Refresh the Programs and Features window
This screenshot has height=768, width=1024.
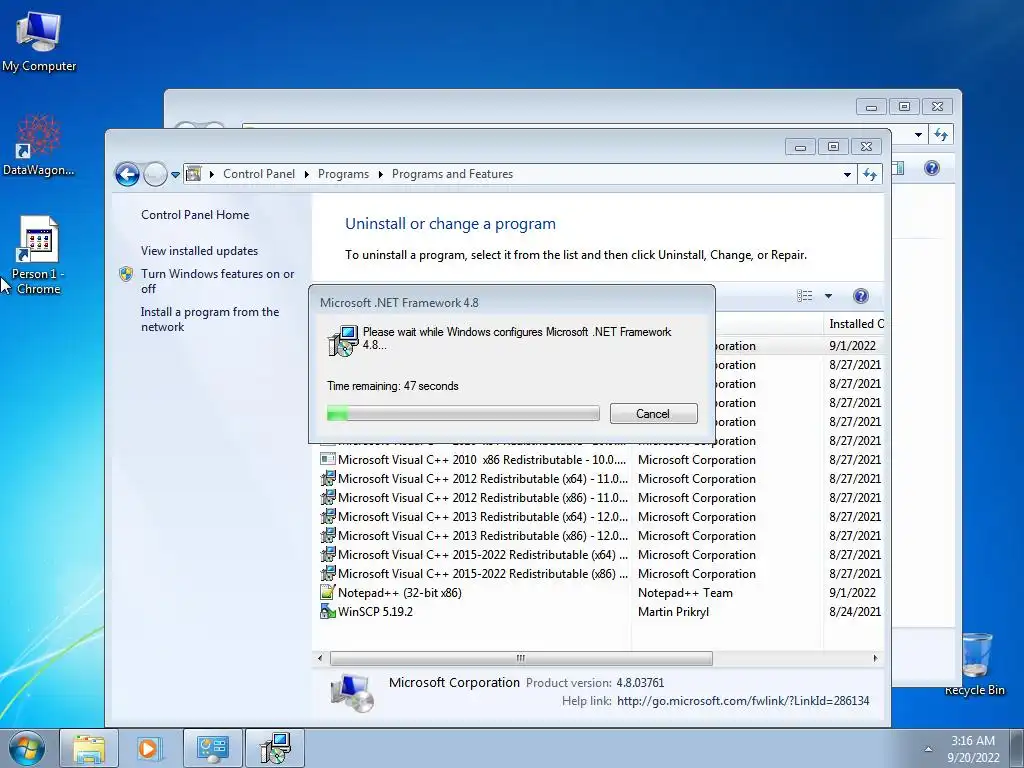(x=870, y=174)
